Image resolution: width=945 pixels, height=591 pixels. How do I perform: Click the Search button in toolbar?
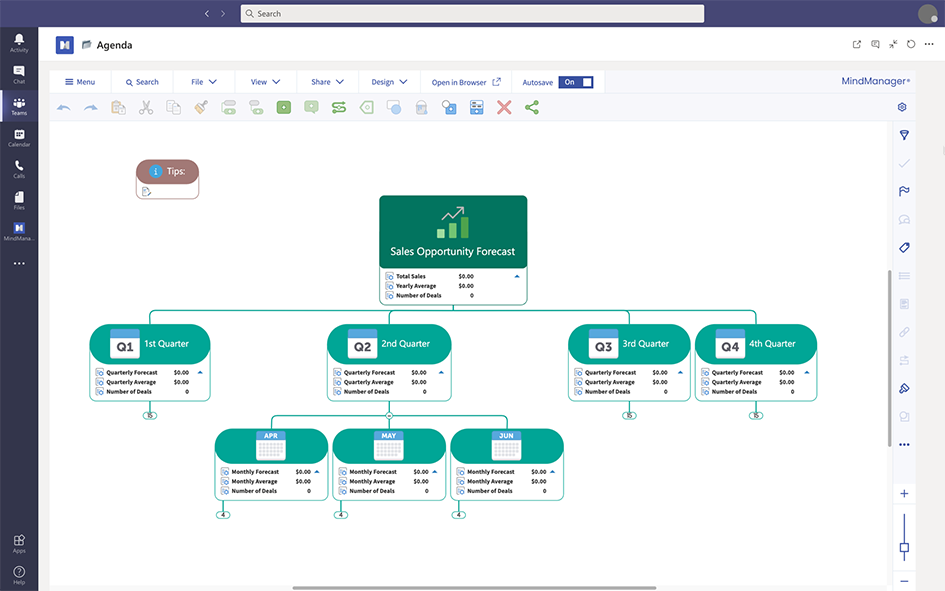142,82
